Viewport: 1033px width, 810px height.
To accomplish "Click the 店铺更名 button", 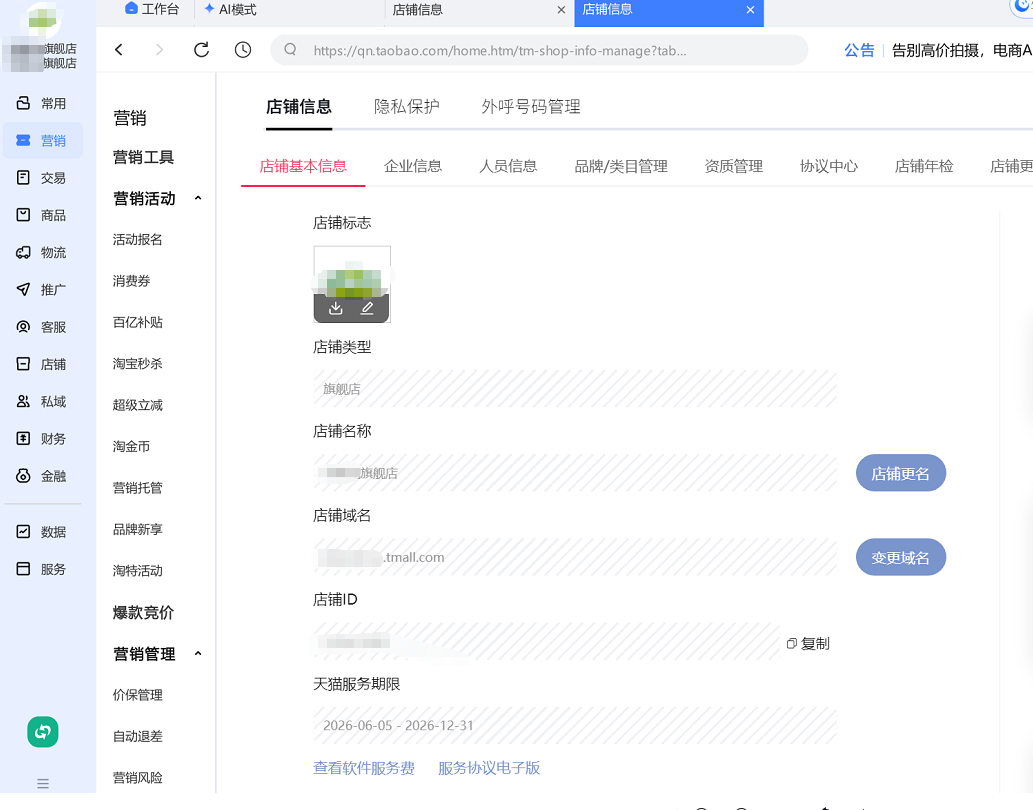I will 901,473.
